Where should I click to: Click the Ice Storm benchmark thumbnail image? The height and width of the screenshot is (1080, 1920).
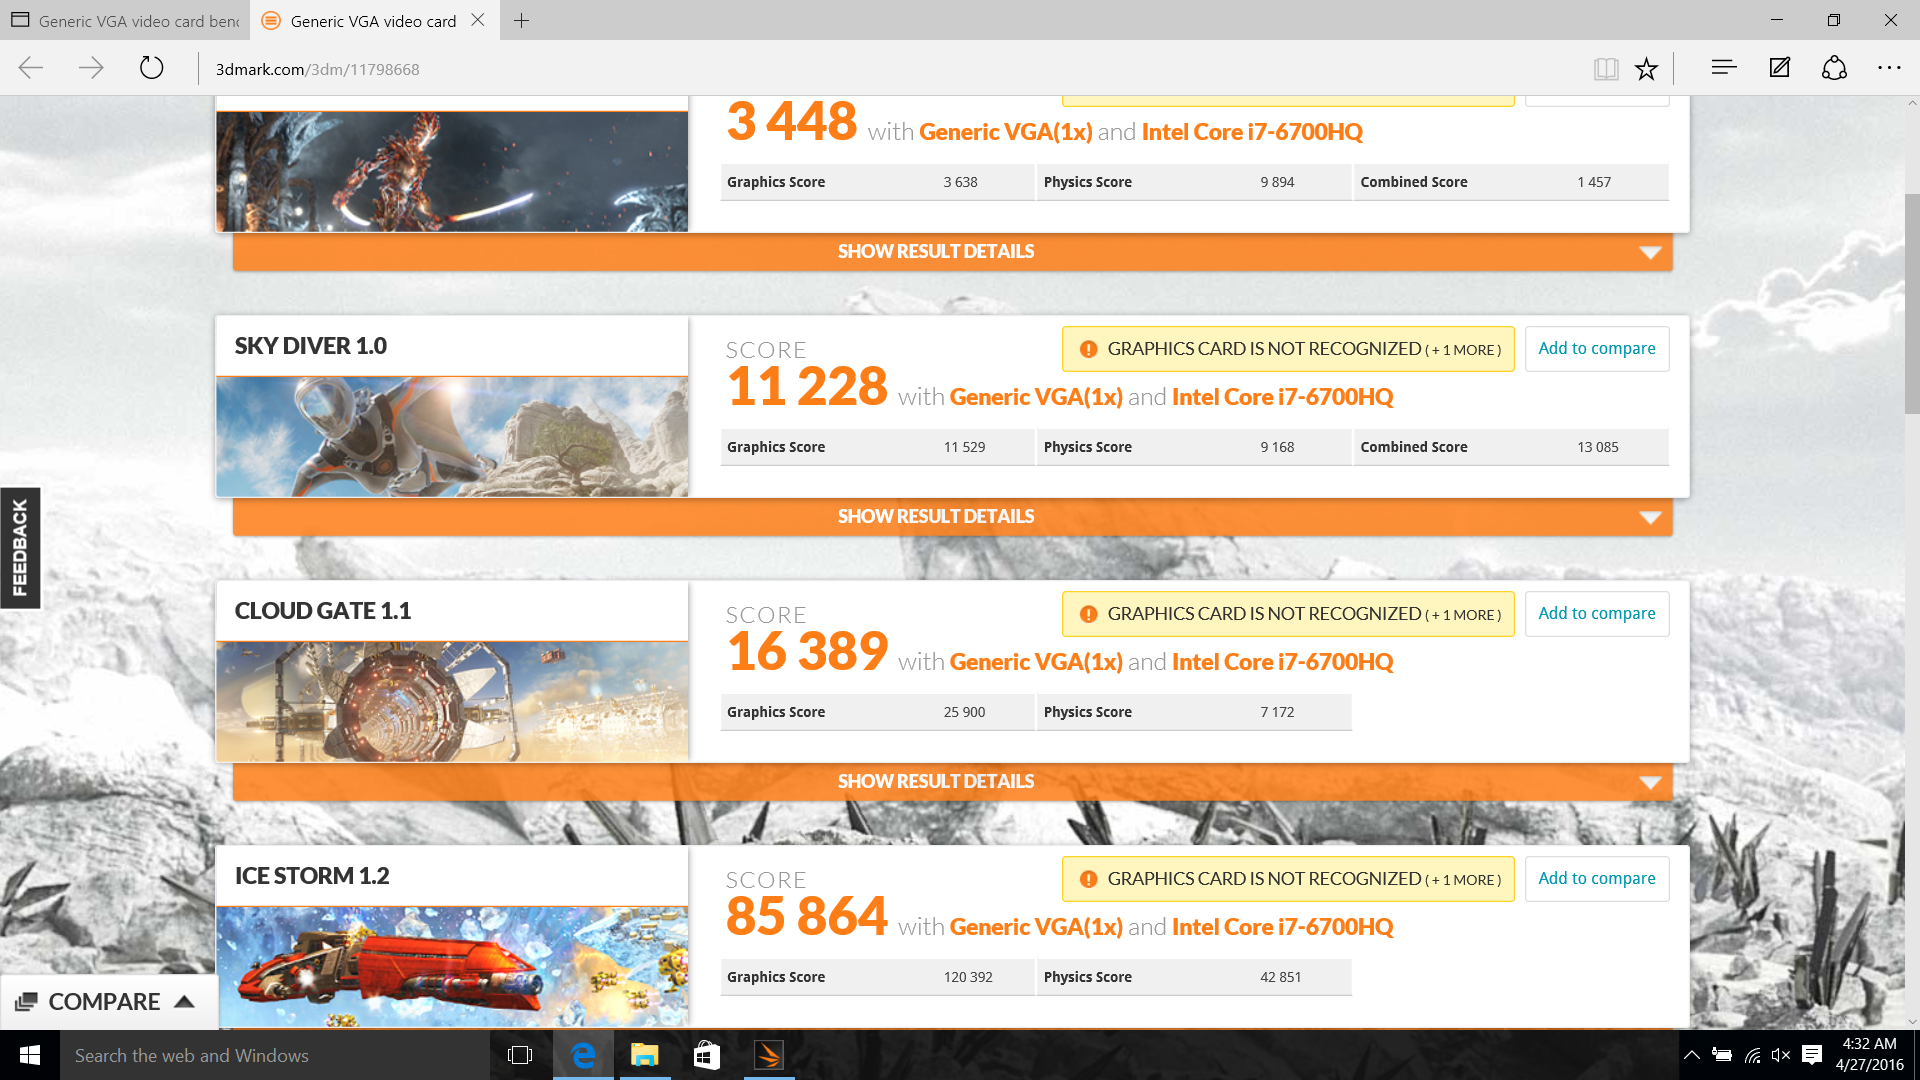[452, 967]
